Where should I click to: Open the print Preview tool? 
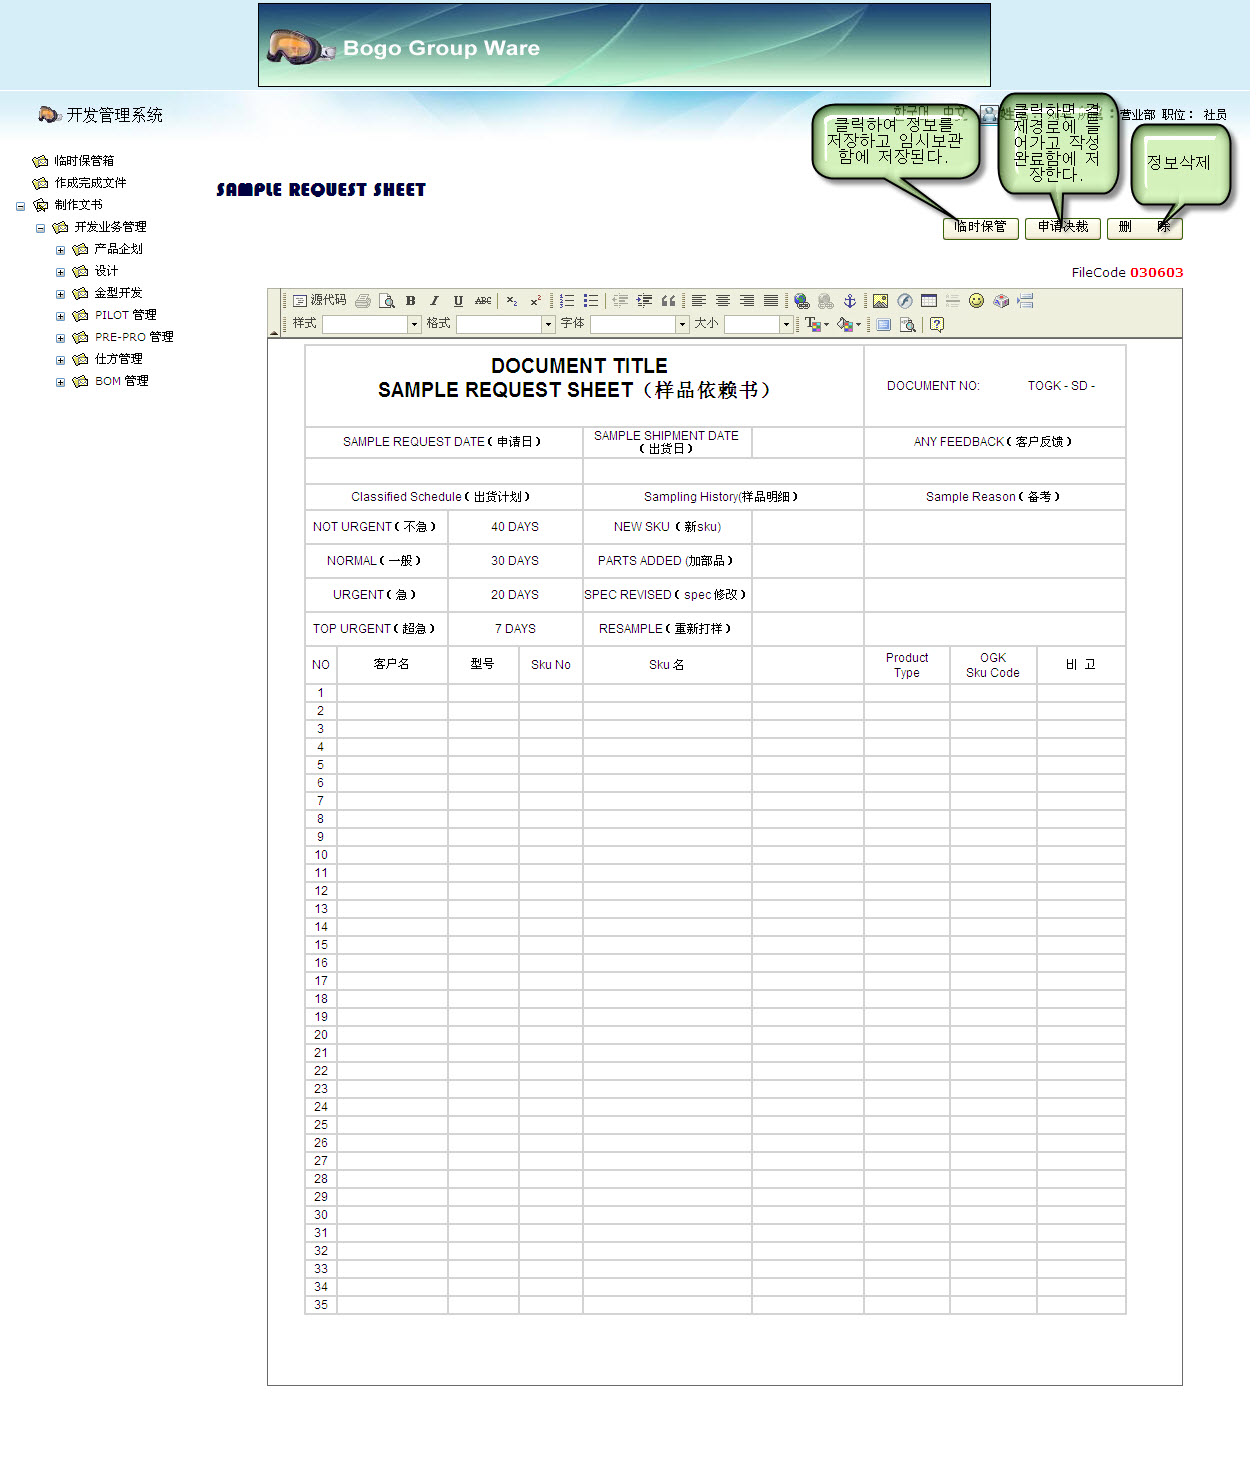click(387, 301)
